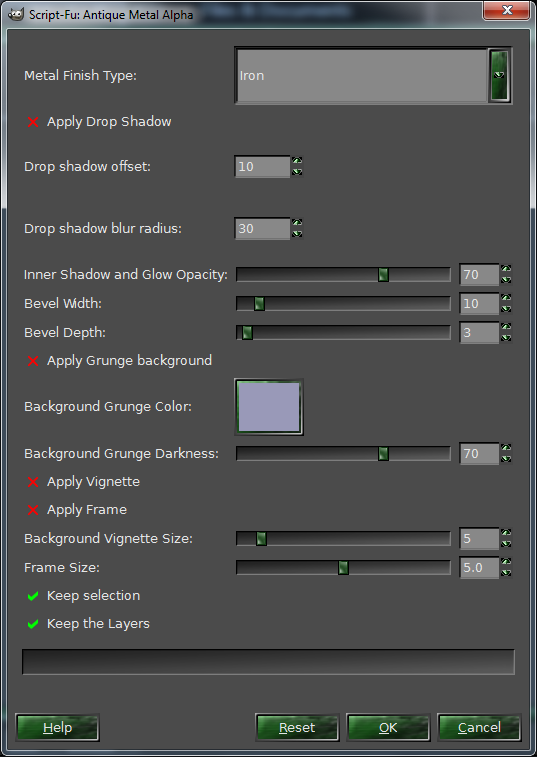The image size is (537, 757).
Task: Click the Bevel Width slider handle
Action: 259,304
